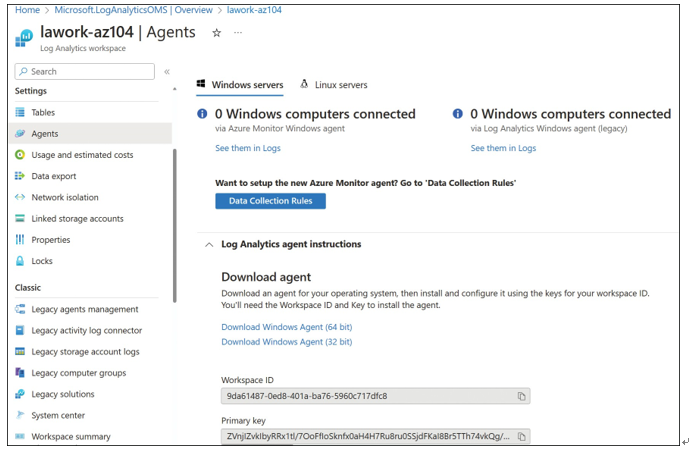Click the System center icon
The width and height of the screenshot is (694, 452).
click(x=20, y=415)
